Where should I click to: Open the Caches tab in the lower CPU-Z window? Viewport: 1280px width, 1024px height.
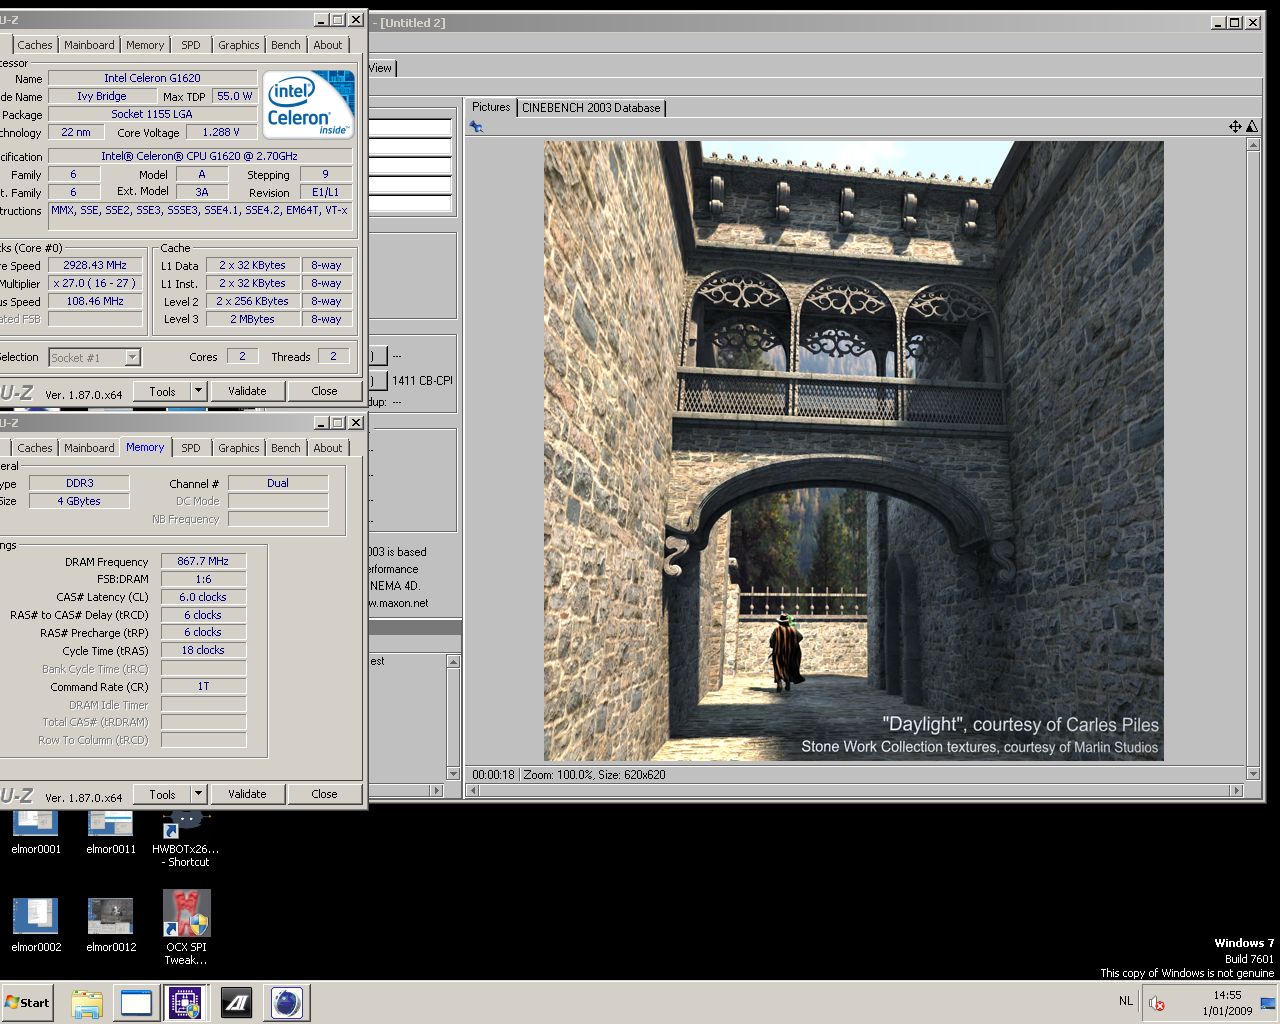pyautogui.click(x=35, y=448)
